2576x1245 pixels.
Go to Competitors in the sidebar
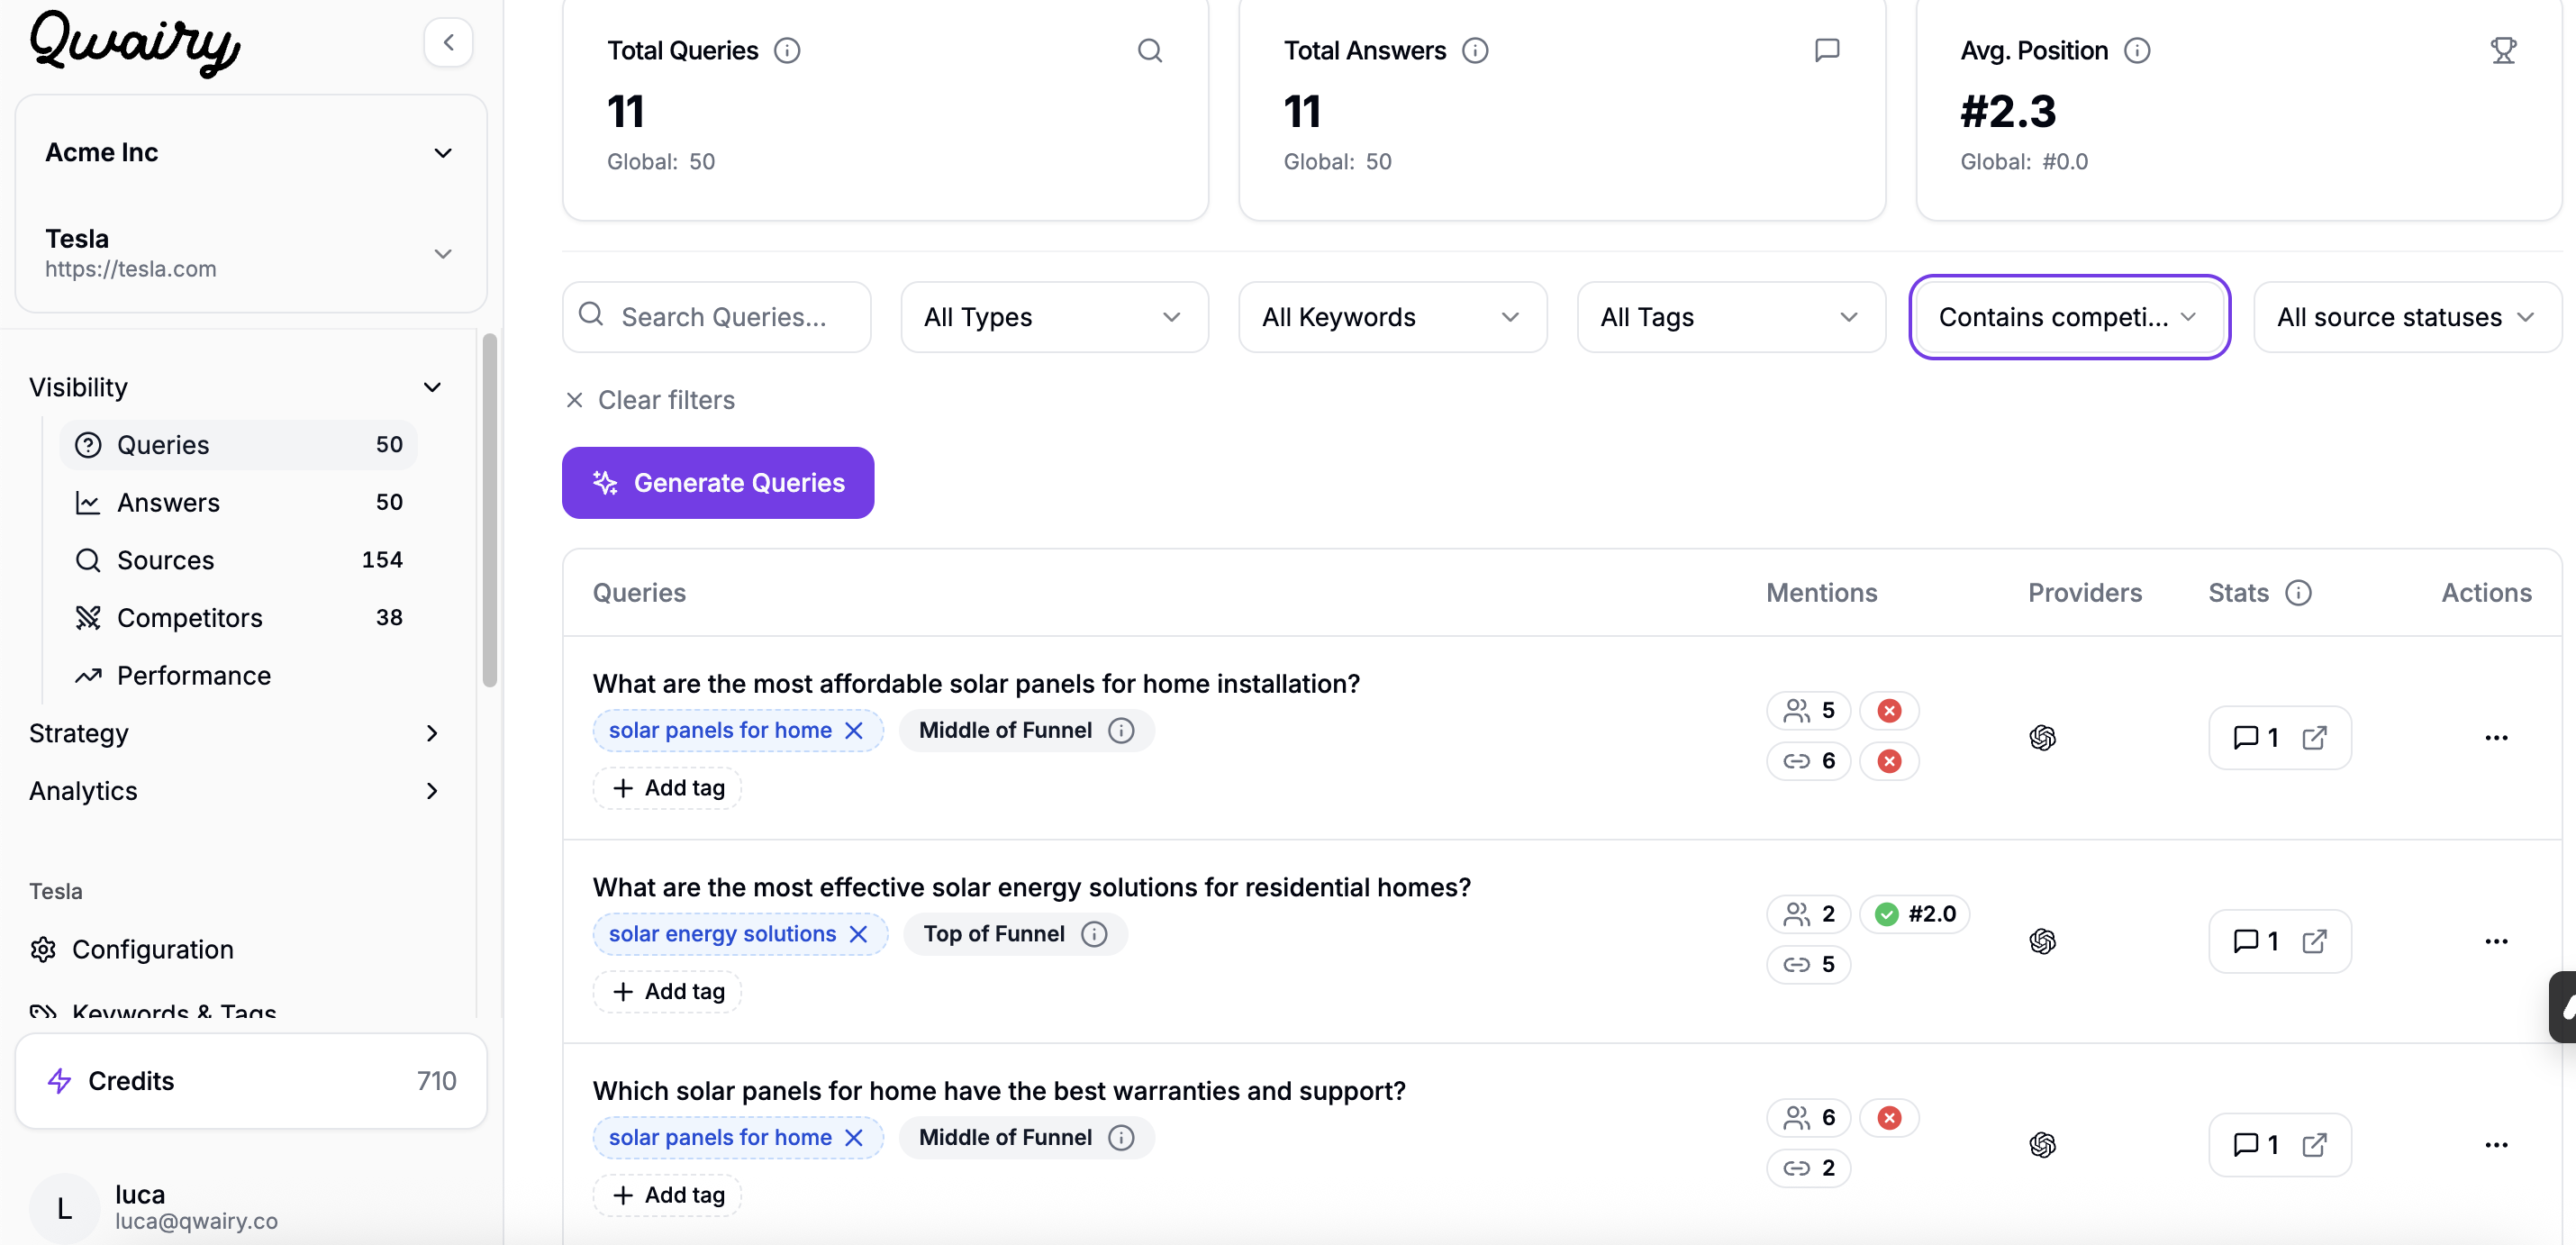pyautogui.click(x=239, y=618)
